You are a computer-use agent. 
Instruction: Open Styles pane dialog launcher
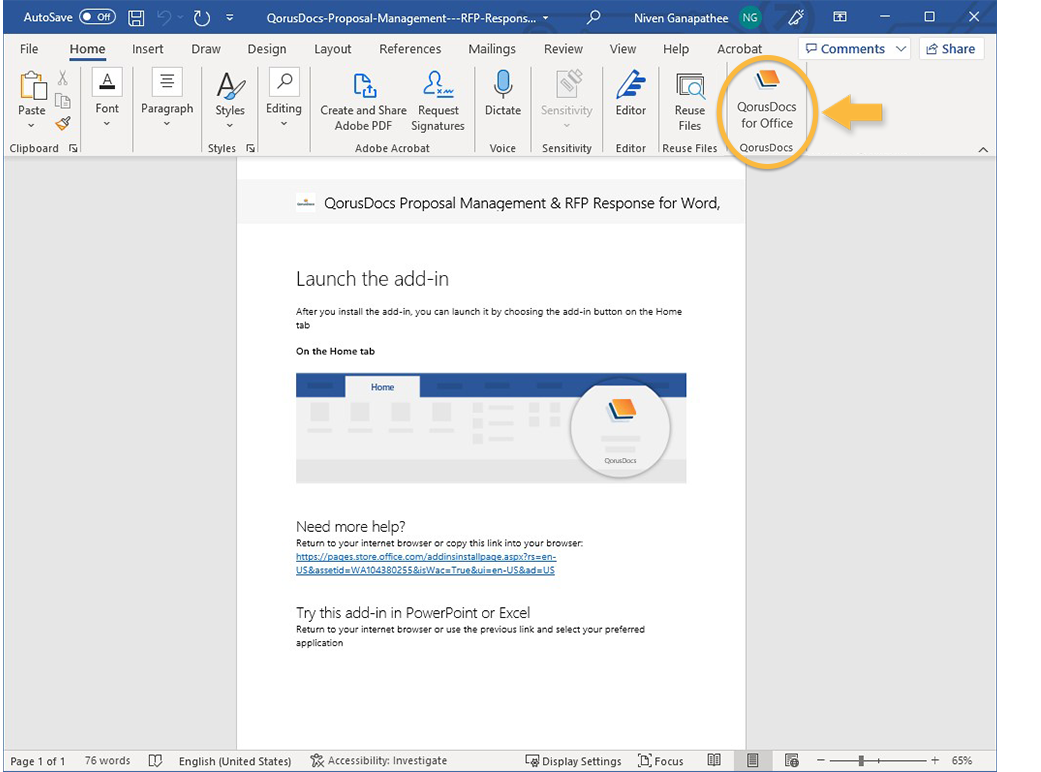pyautogui.click(x=250, y=148)
